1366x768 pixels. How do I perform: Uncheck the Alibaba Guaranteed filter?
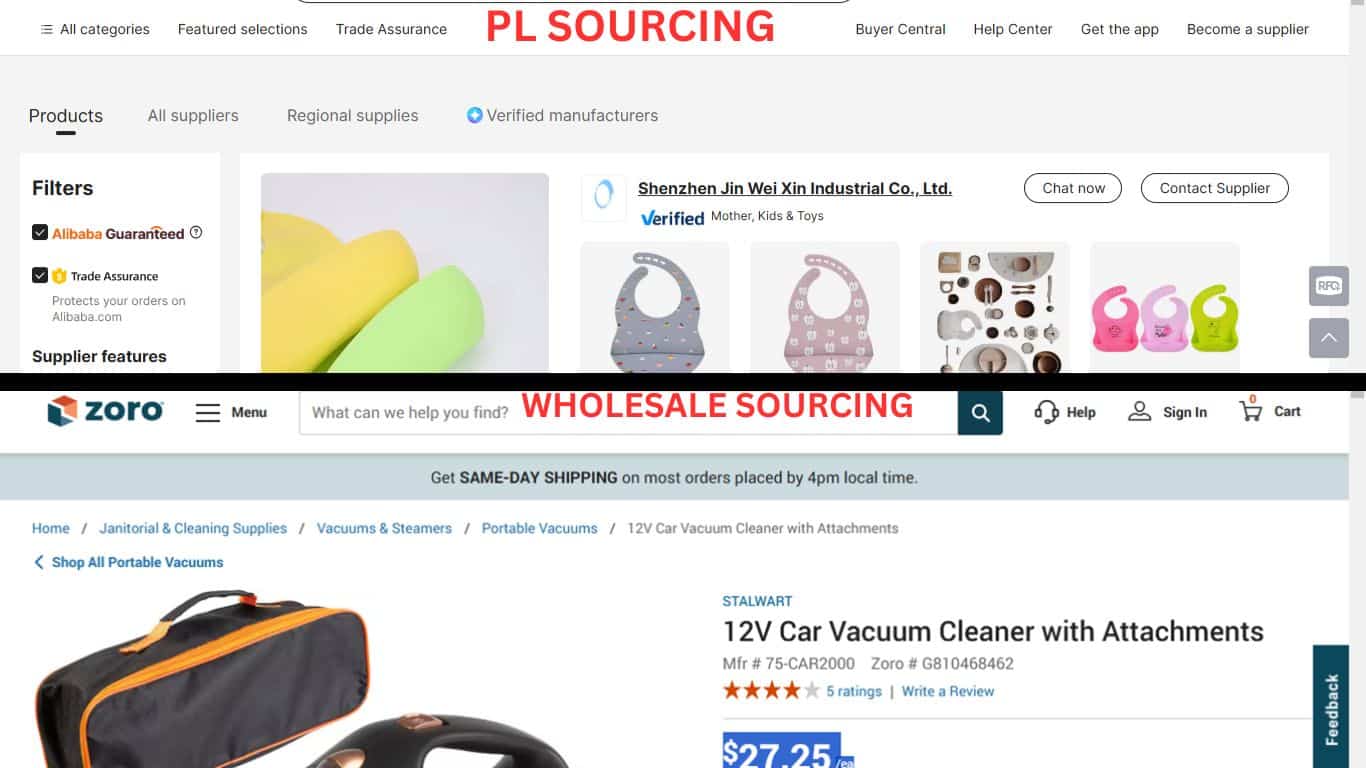(40, 232)
